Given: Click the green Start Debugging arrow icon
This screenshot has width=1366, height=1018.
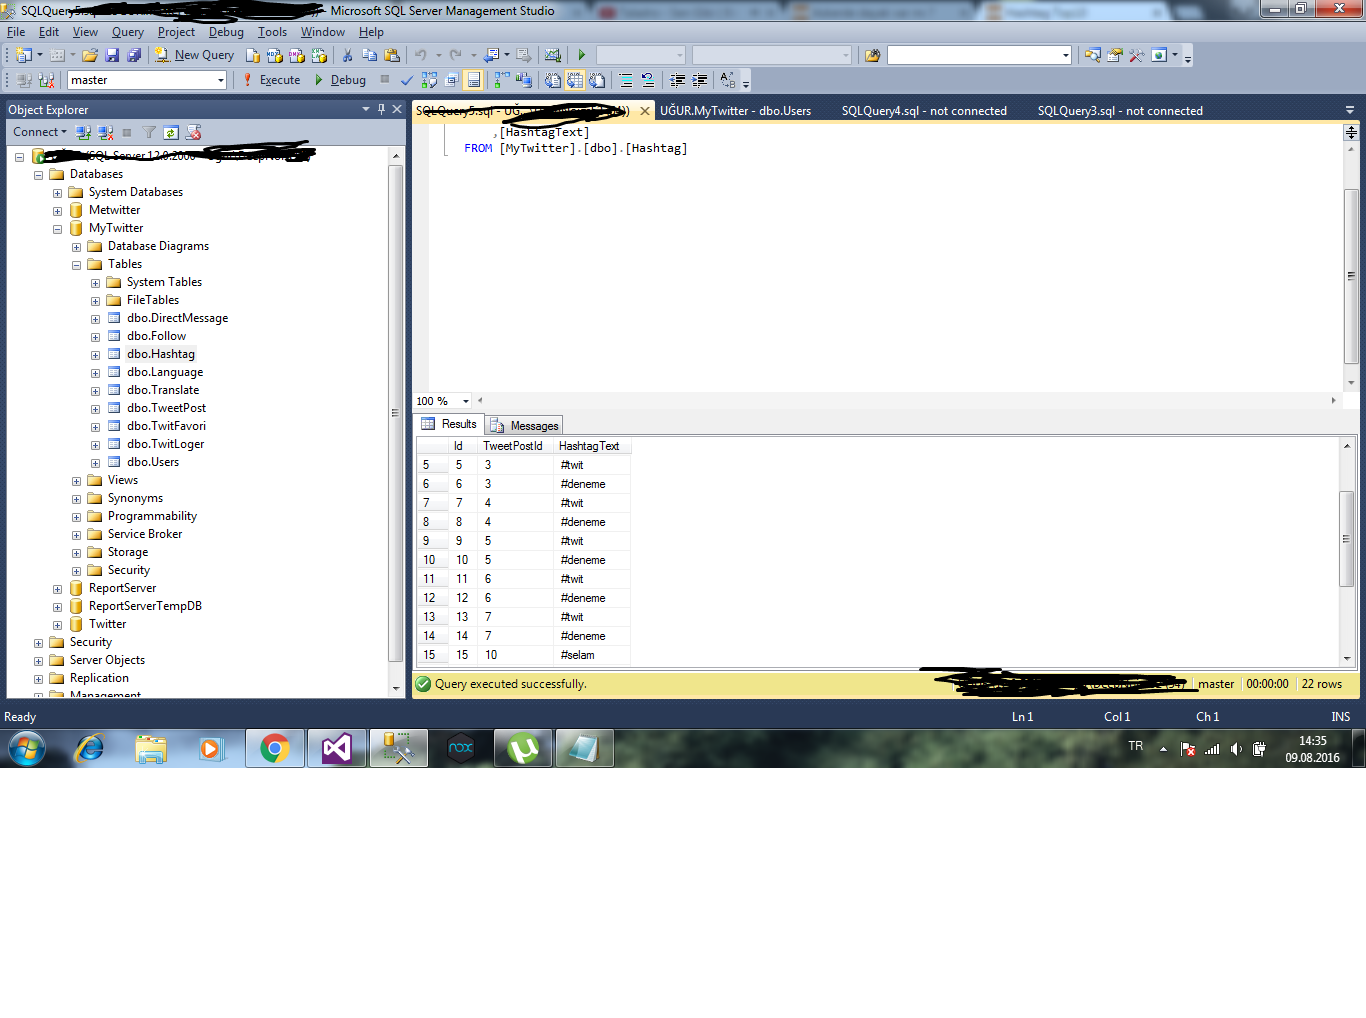Looking at the screenshot, I should 581,55.
